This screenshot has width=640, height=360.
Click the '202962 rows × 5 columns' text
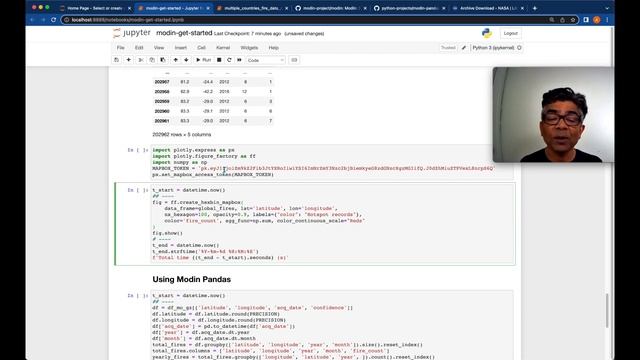click(x=182, y=134)
